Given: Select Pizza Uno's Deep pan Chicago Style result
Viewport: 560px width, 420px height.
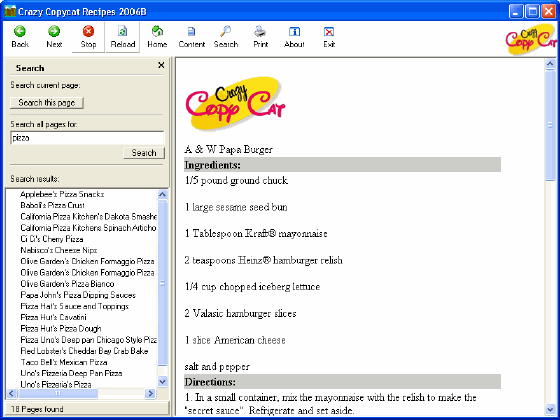Looking at the screenshot, I should coord(89,340).
